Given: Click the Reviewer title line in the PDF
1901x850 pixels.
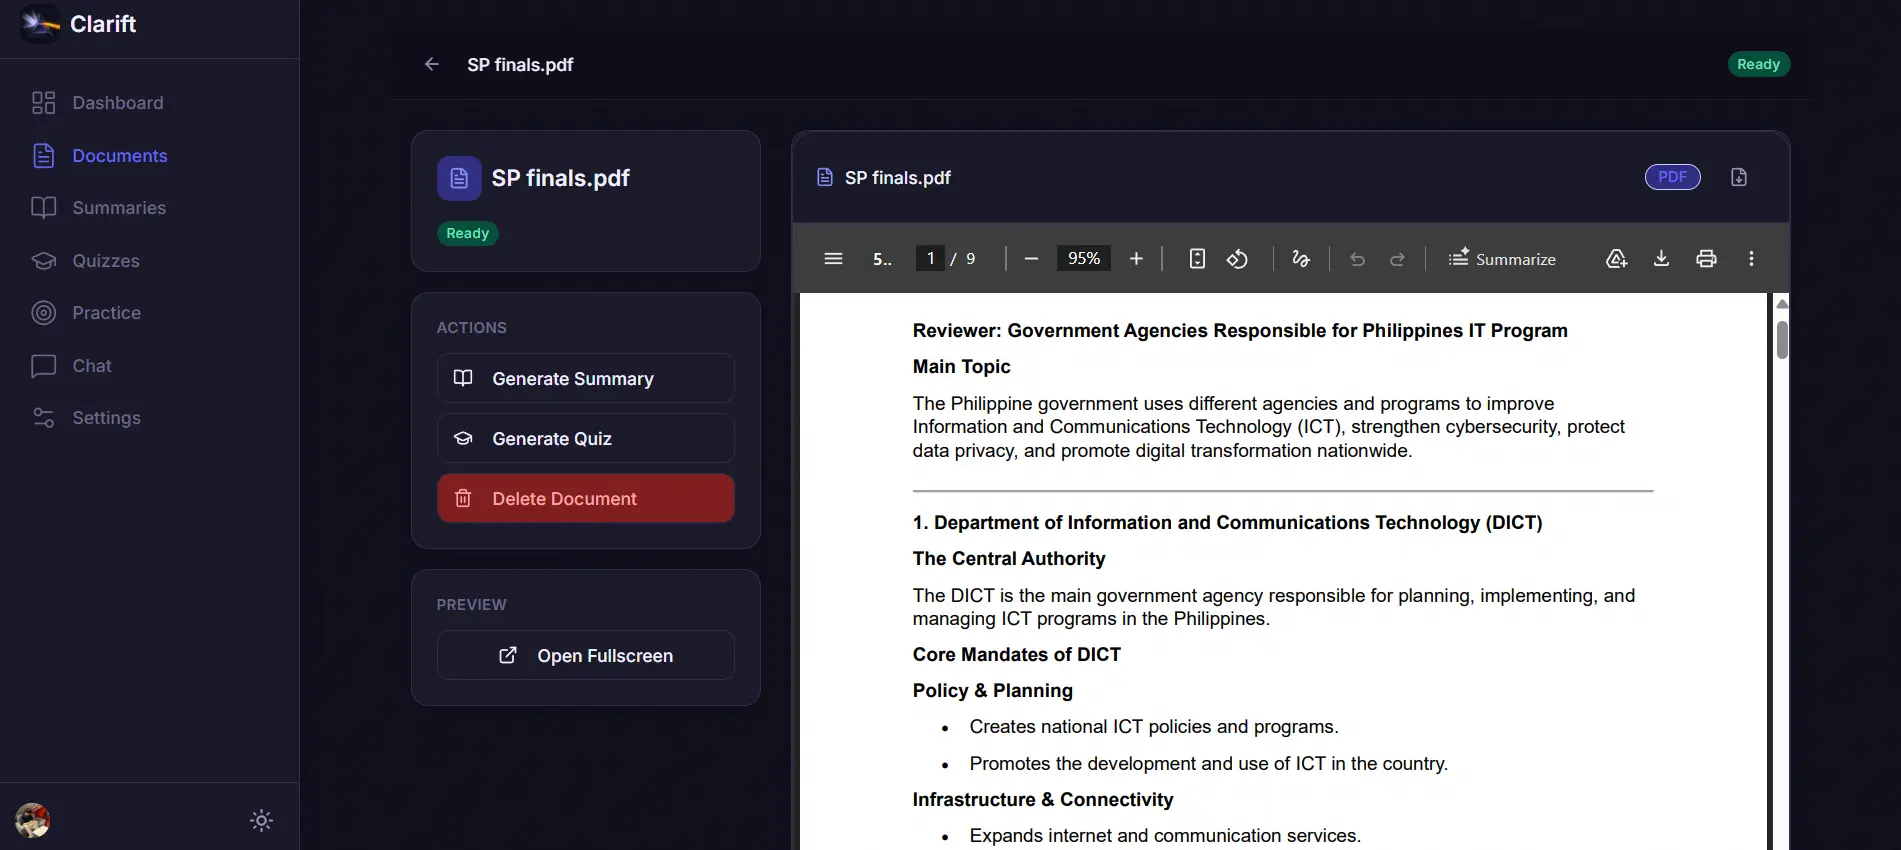Looking at the screenshot, I should point(1240,331).
